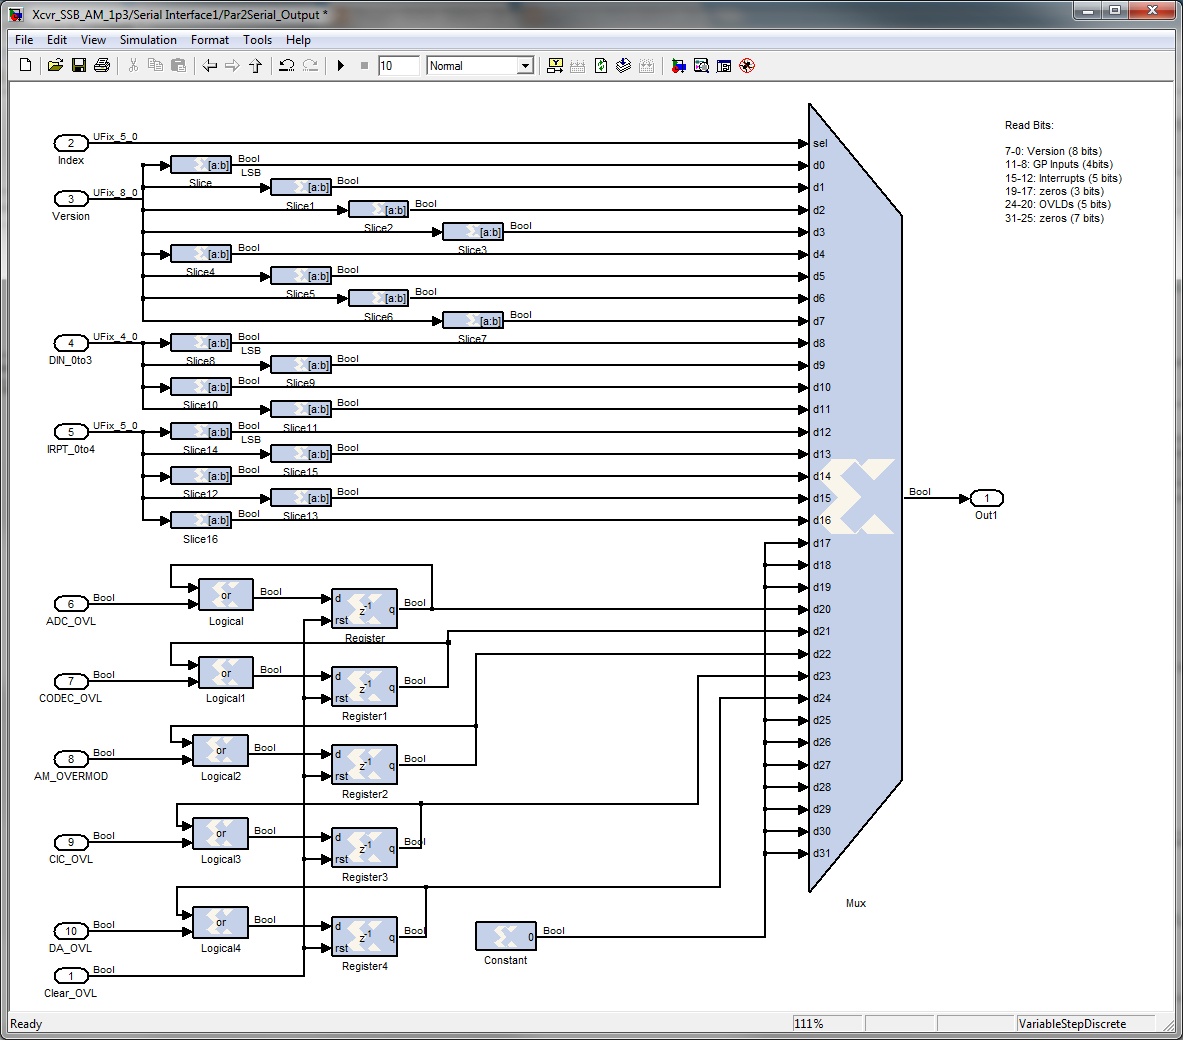Click the Out1 output port block

pyautogui.click(x=986, y=498)
